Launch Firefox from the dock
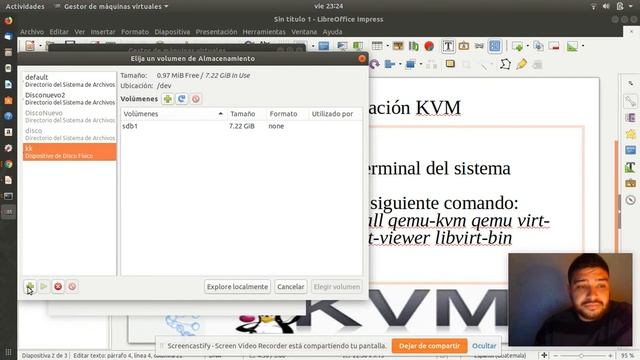 [x=8, y=20]
